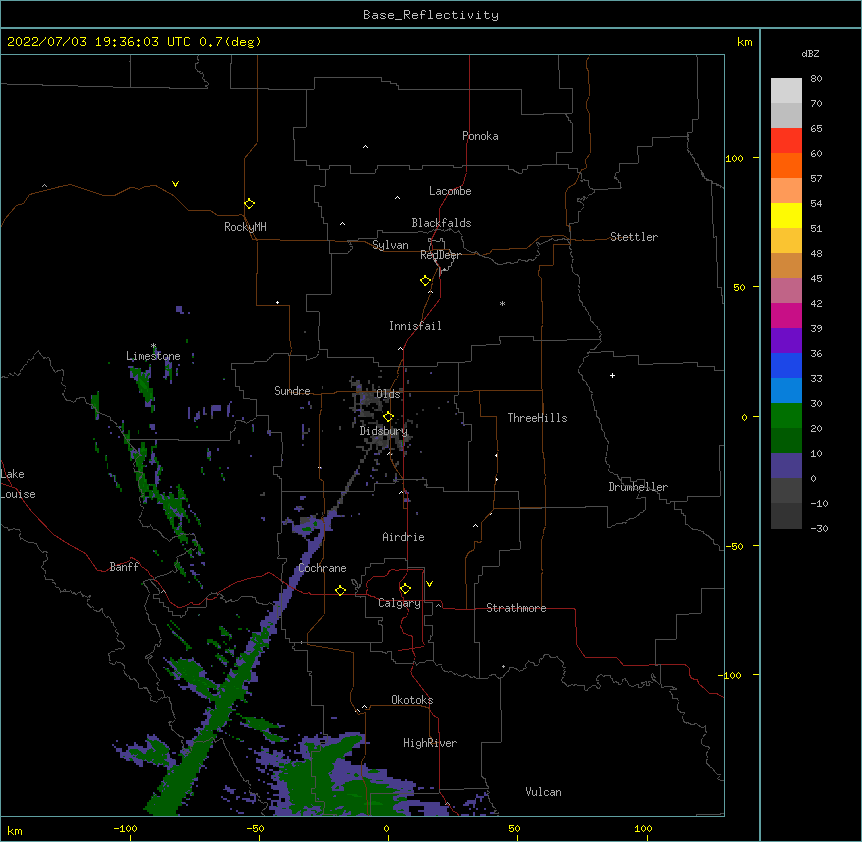This screenshot has height=842, width=862.
Task: Click the Airdrie label
Action: click(404, 537)
